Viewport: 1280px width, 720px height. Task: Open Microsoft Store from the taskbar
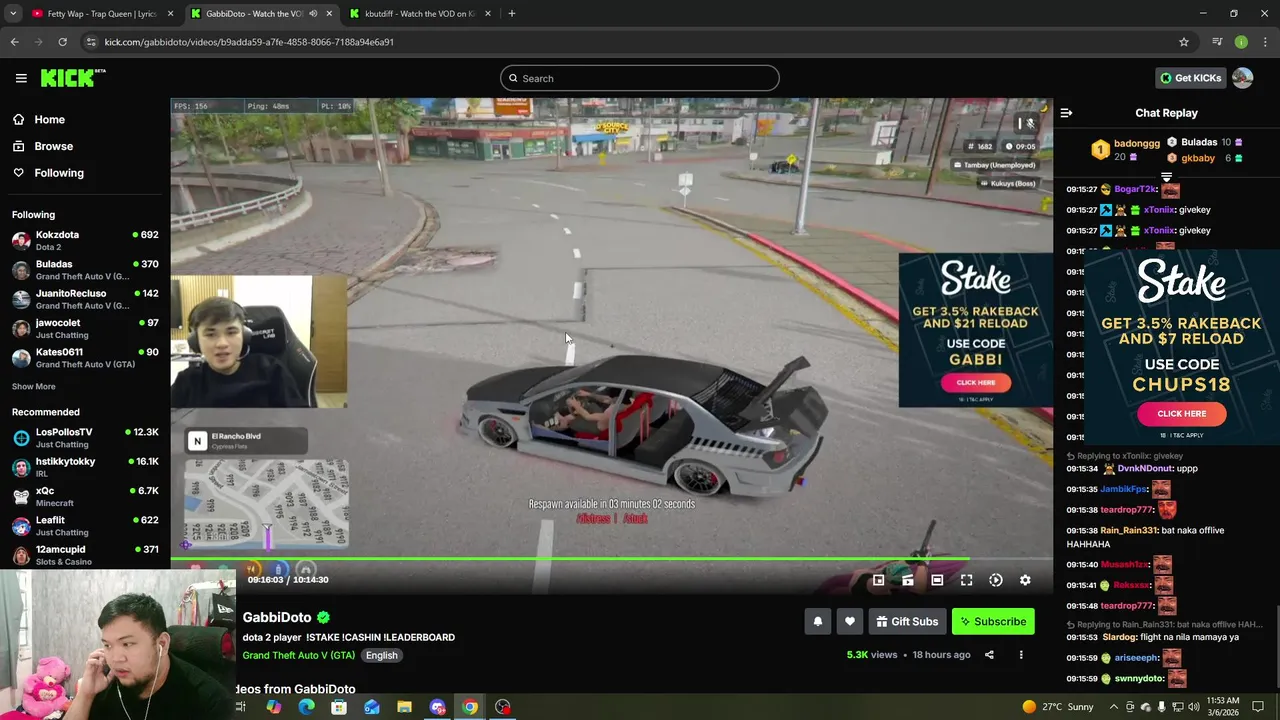(339, 707)
